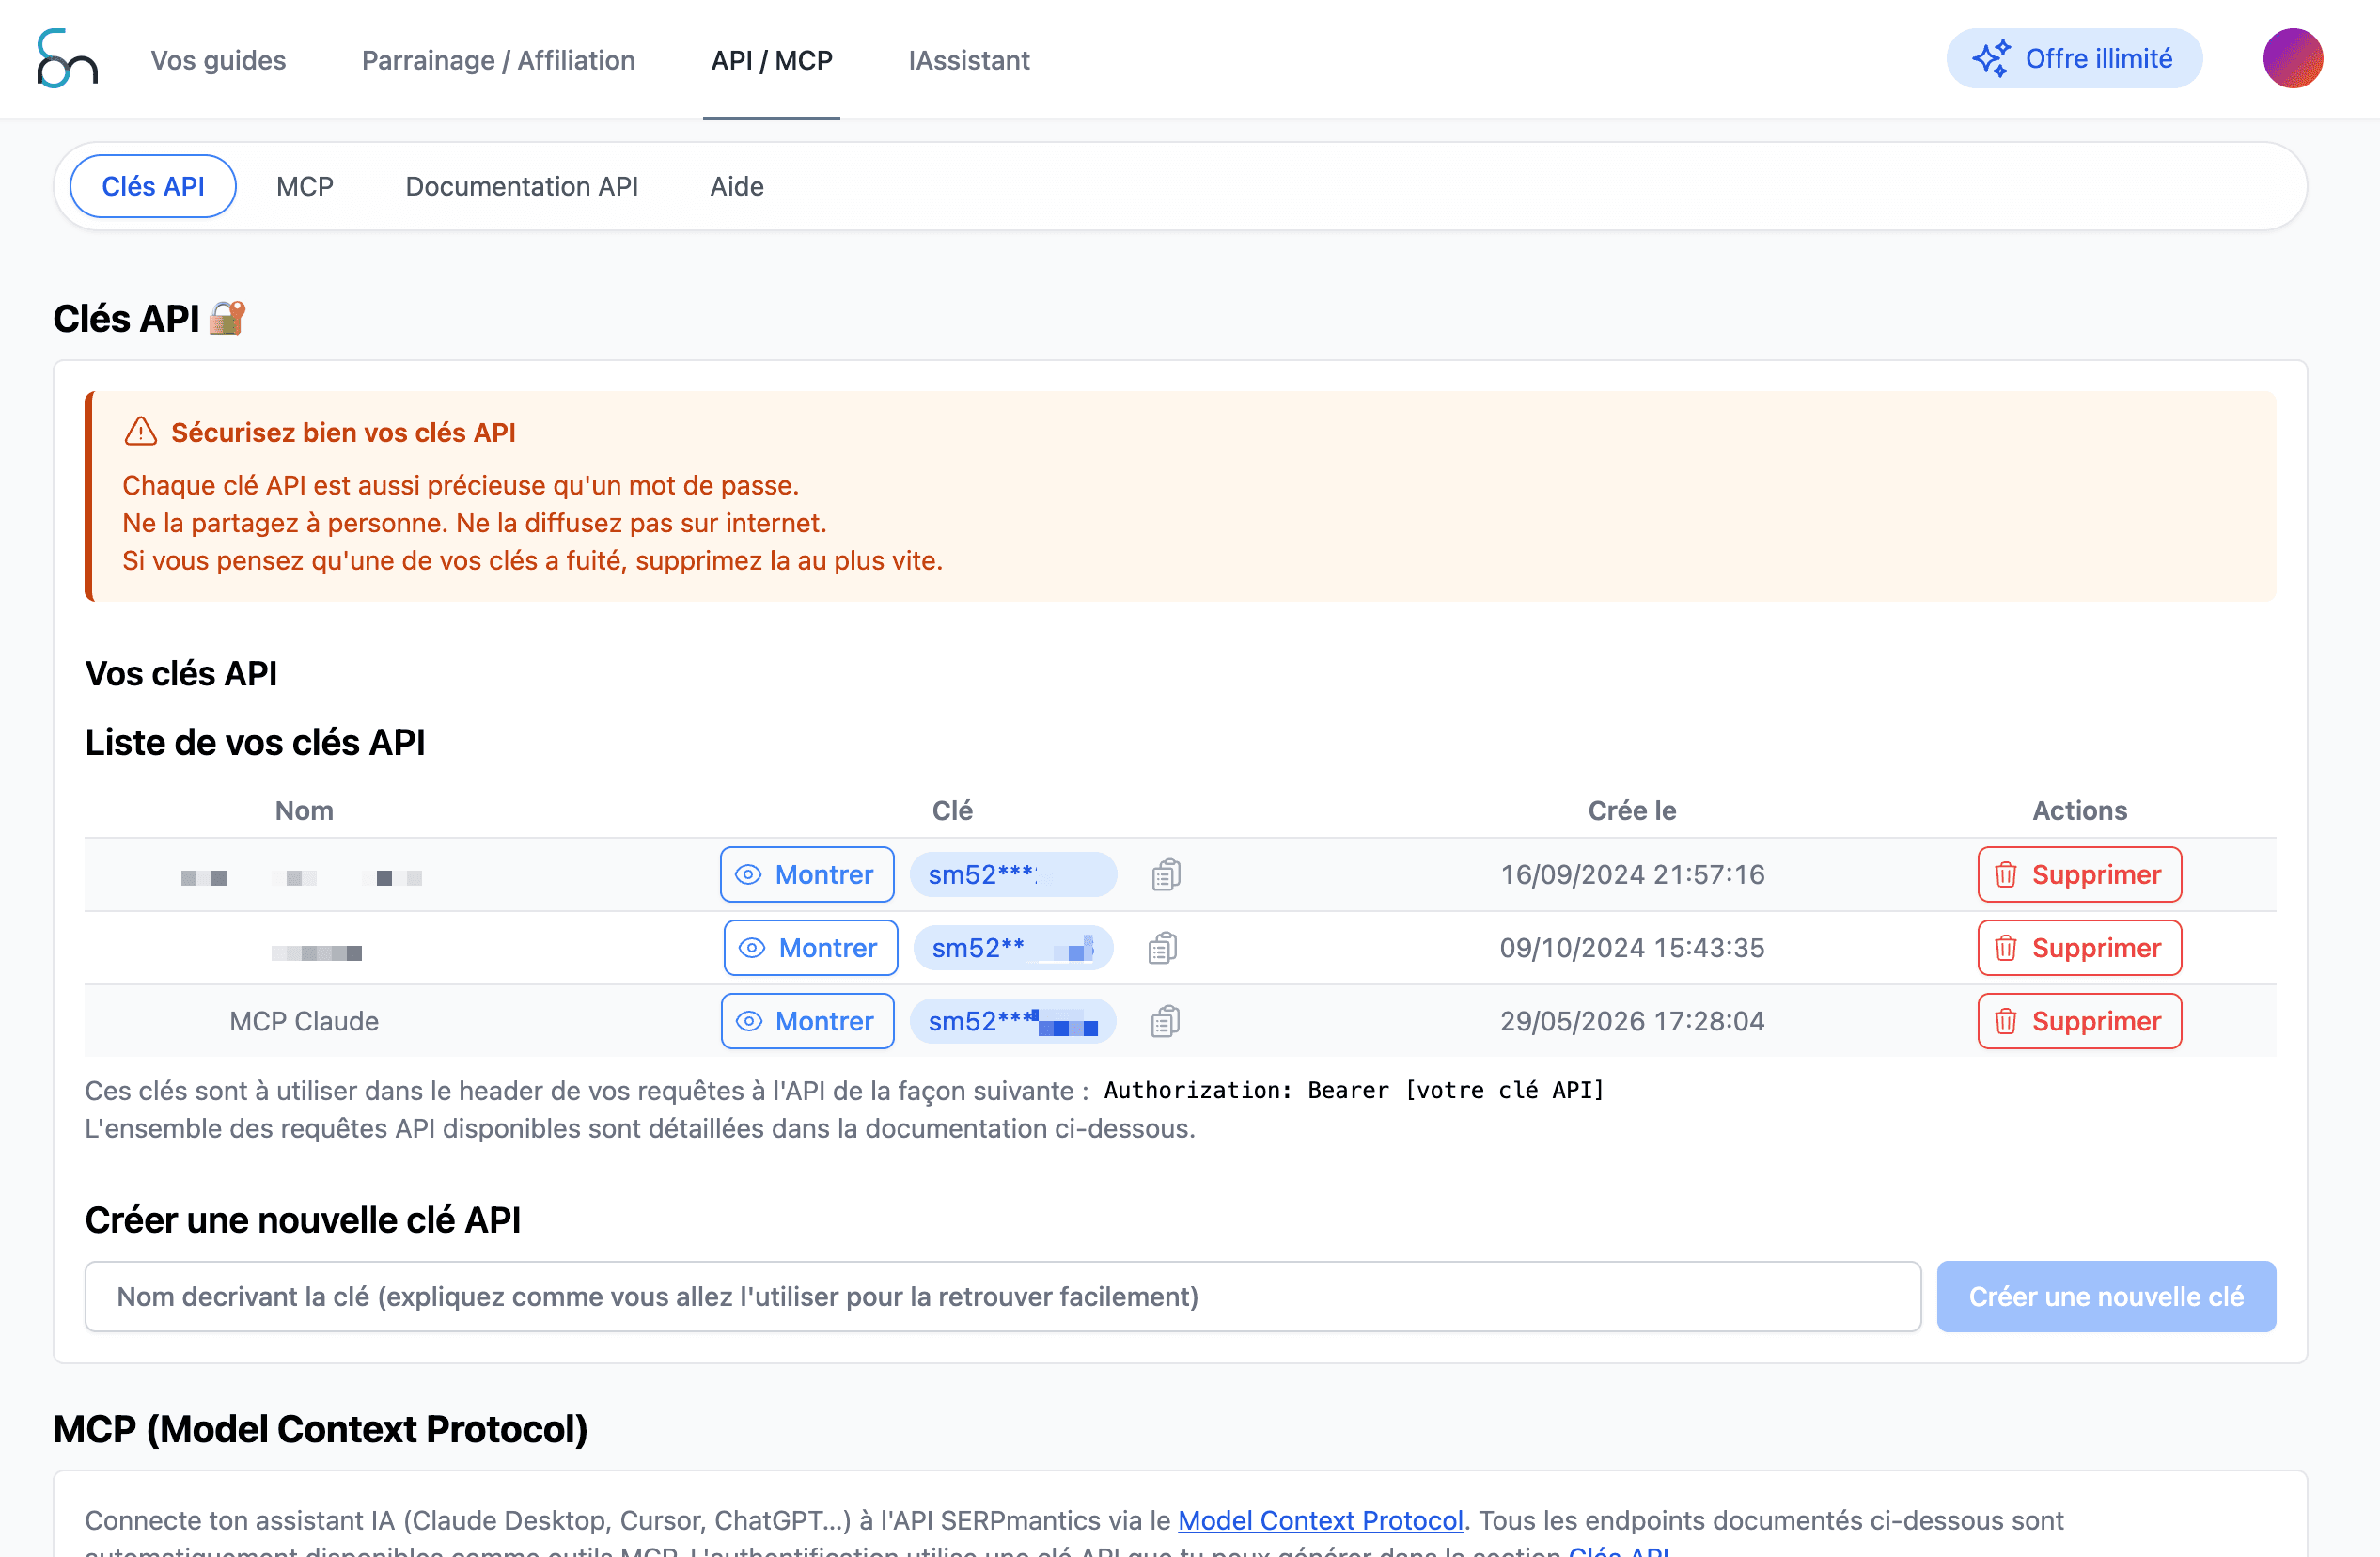Click the masked key sm52*** in first row
This screenshot has width=2380, height=1557.
[1013, 875]
